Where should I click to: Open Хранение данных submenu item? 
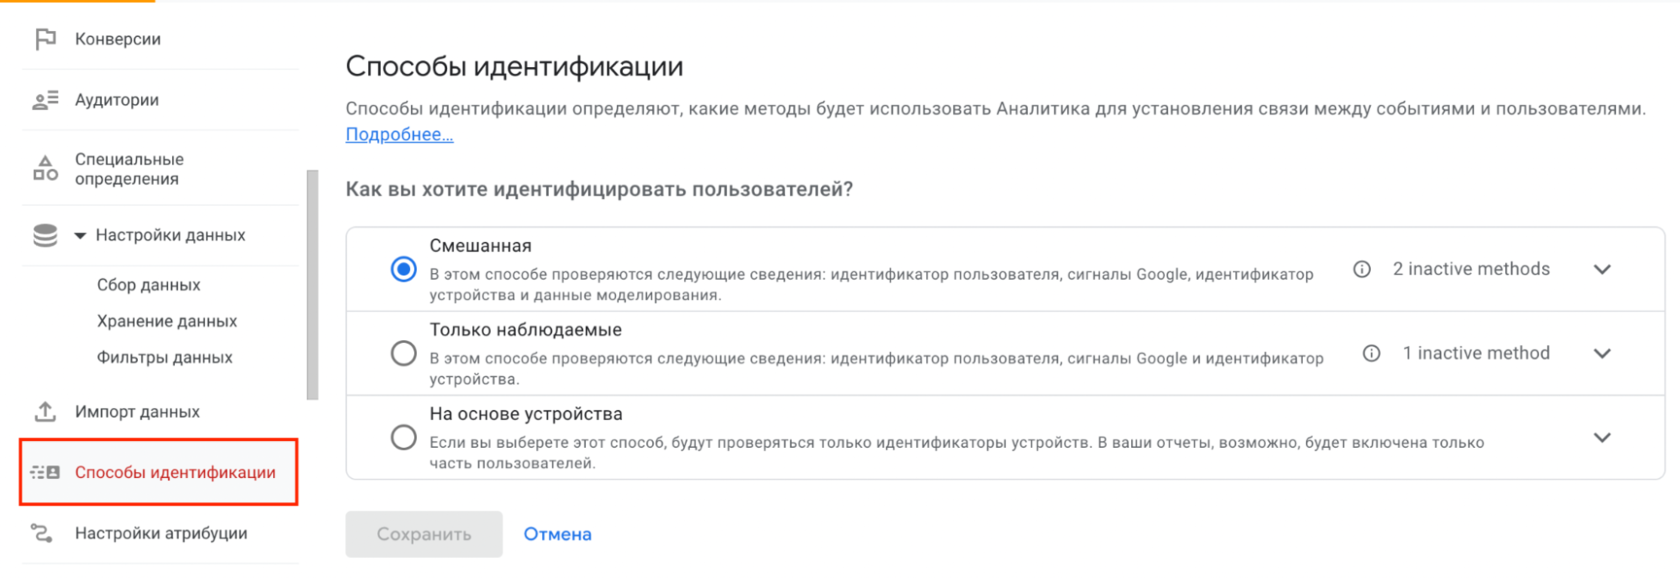(x=167, y=321)
